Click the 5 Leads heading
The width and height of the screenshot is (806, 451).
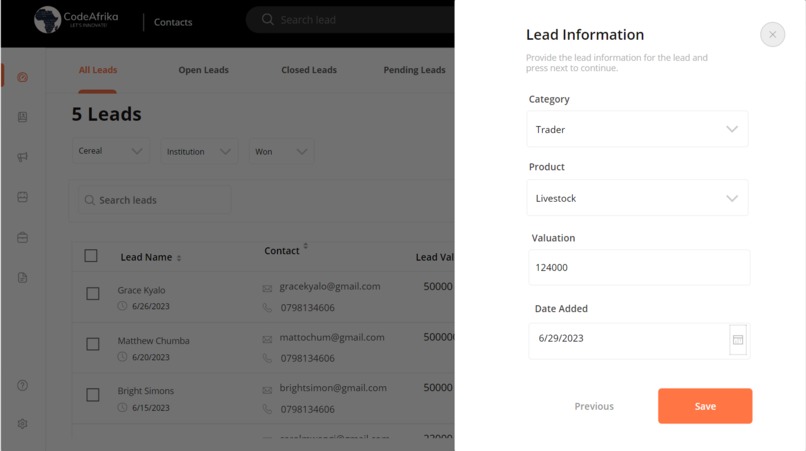coord(106,114)
